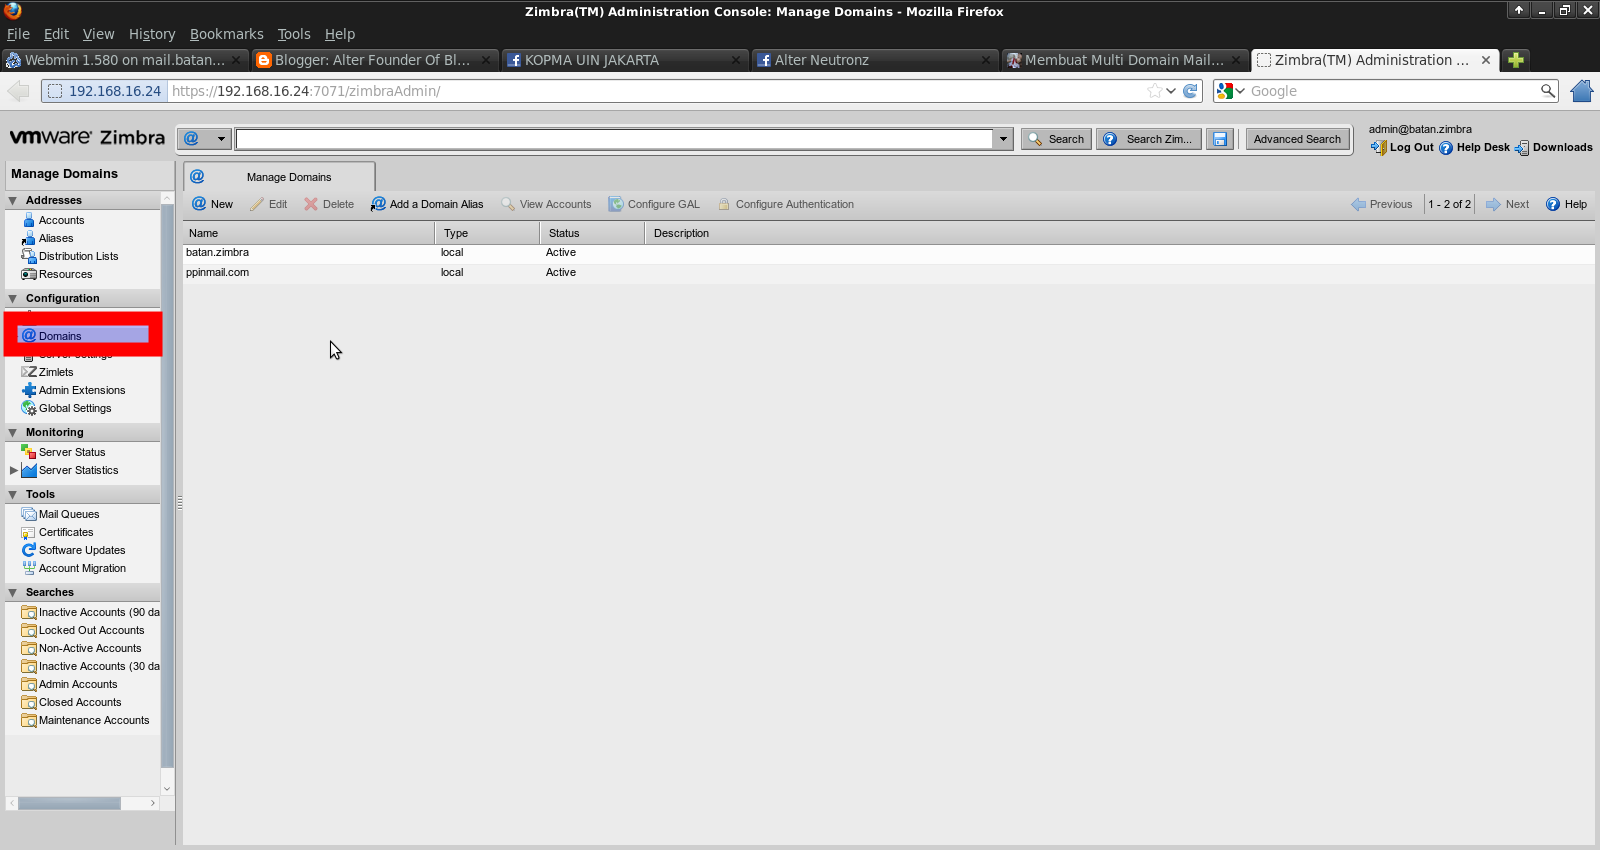Open a new browser tab

pyautogui.click(x=1516, y=60)
